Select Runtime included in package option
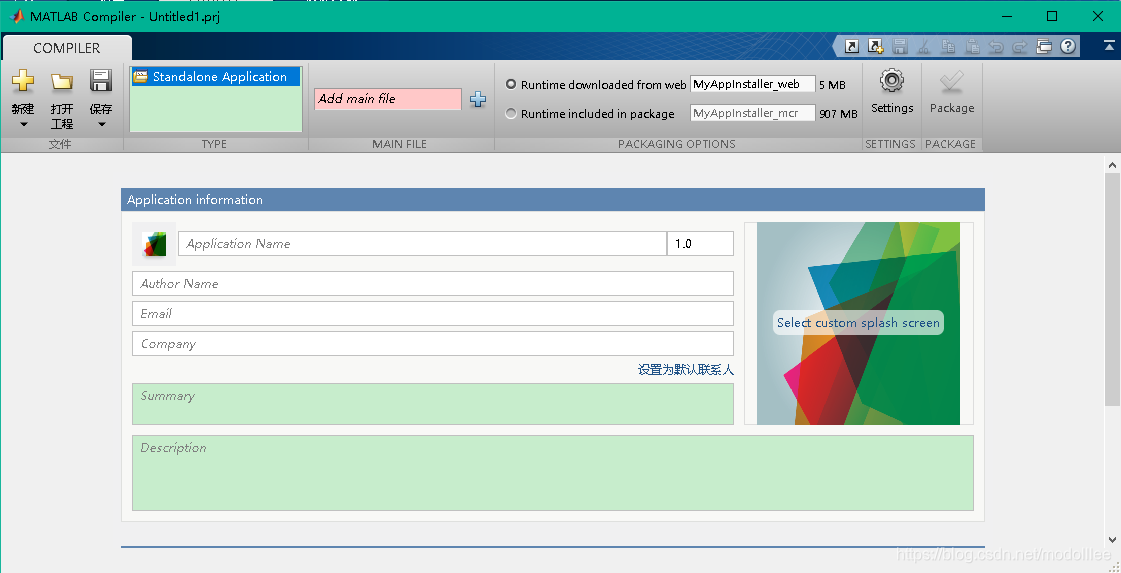The height and width of the screenshot is (573, 1121). pos(511,113)
